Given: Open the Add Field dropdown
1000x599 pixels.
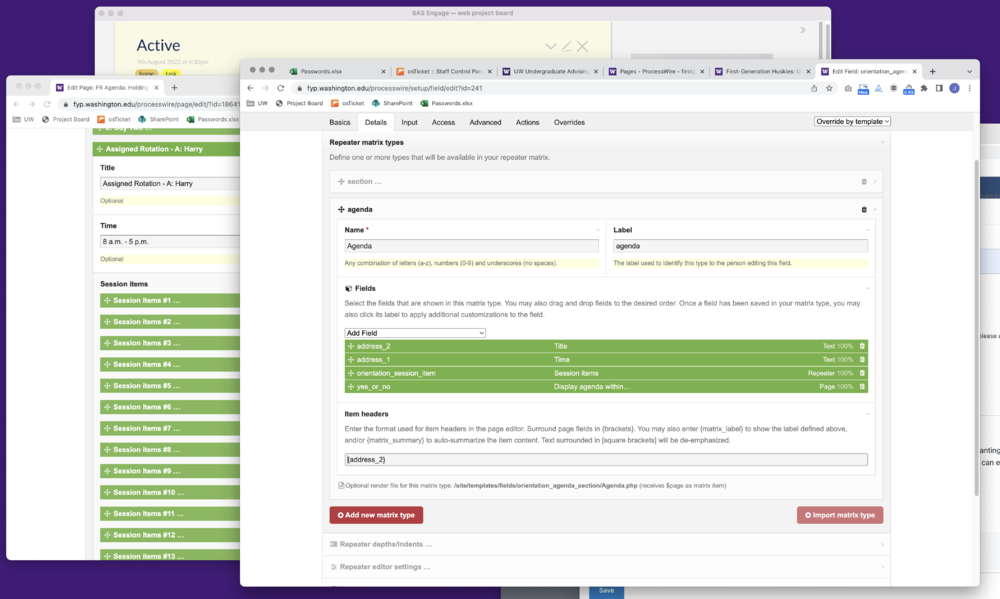Looking at the screenshot, I should pyautogui.click(x=415, y=332).
